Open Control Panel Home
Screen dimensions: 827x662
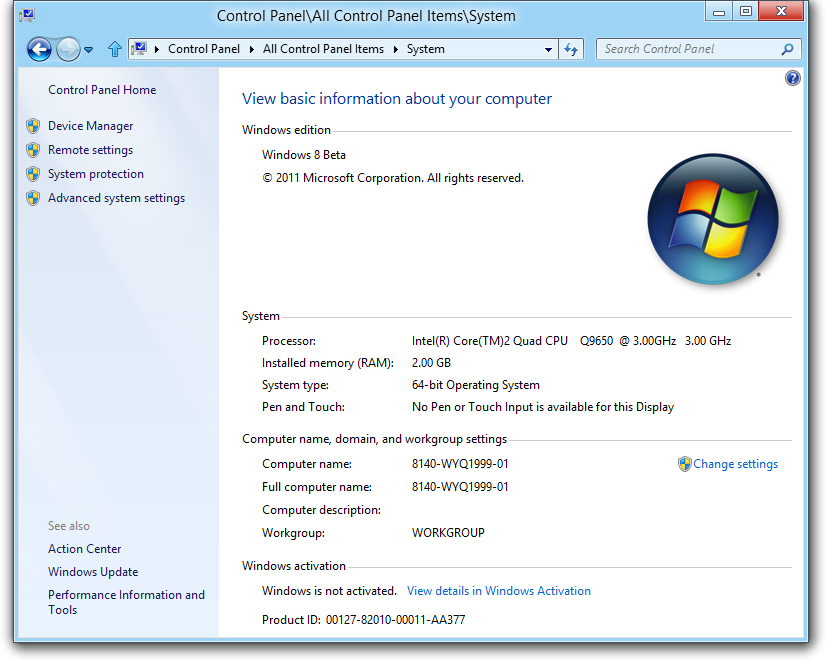pos(102,90)
